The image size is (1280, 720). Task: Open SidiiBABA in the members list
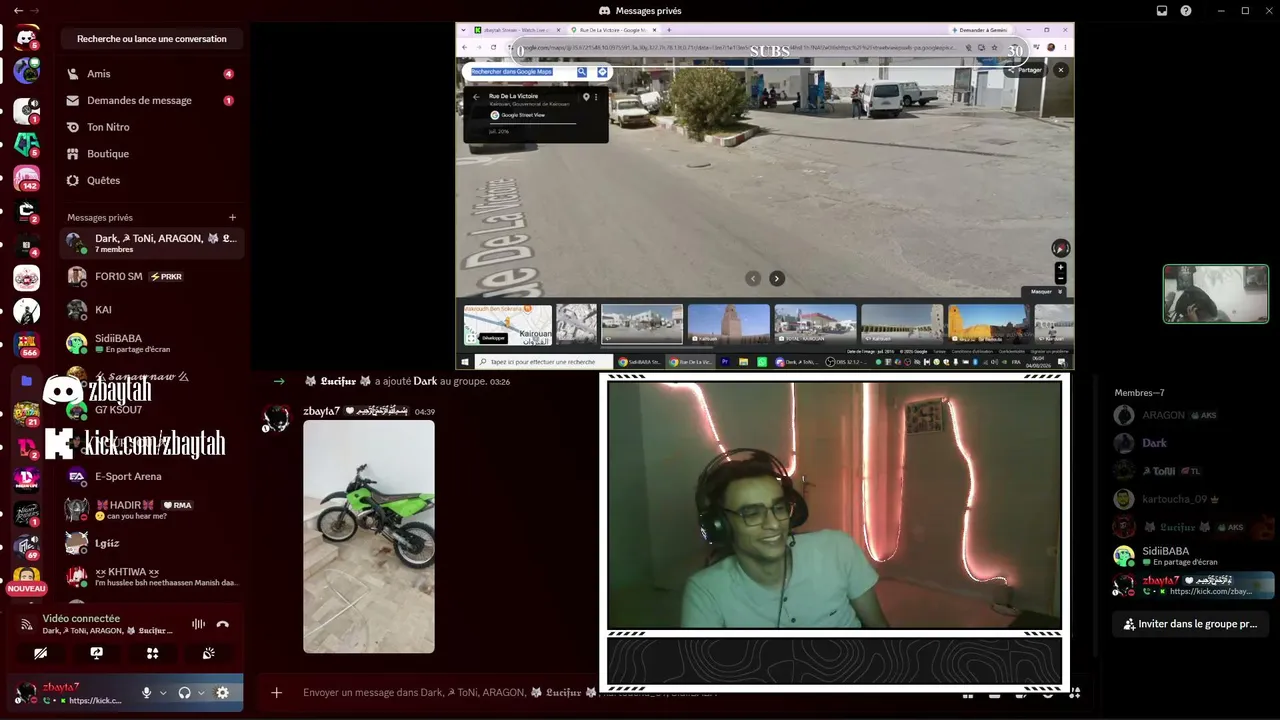[x=1192, y=556]
